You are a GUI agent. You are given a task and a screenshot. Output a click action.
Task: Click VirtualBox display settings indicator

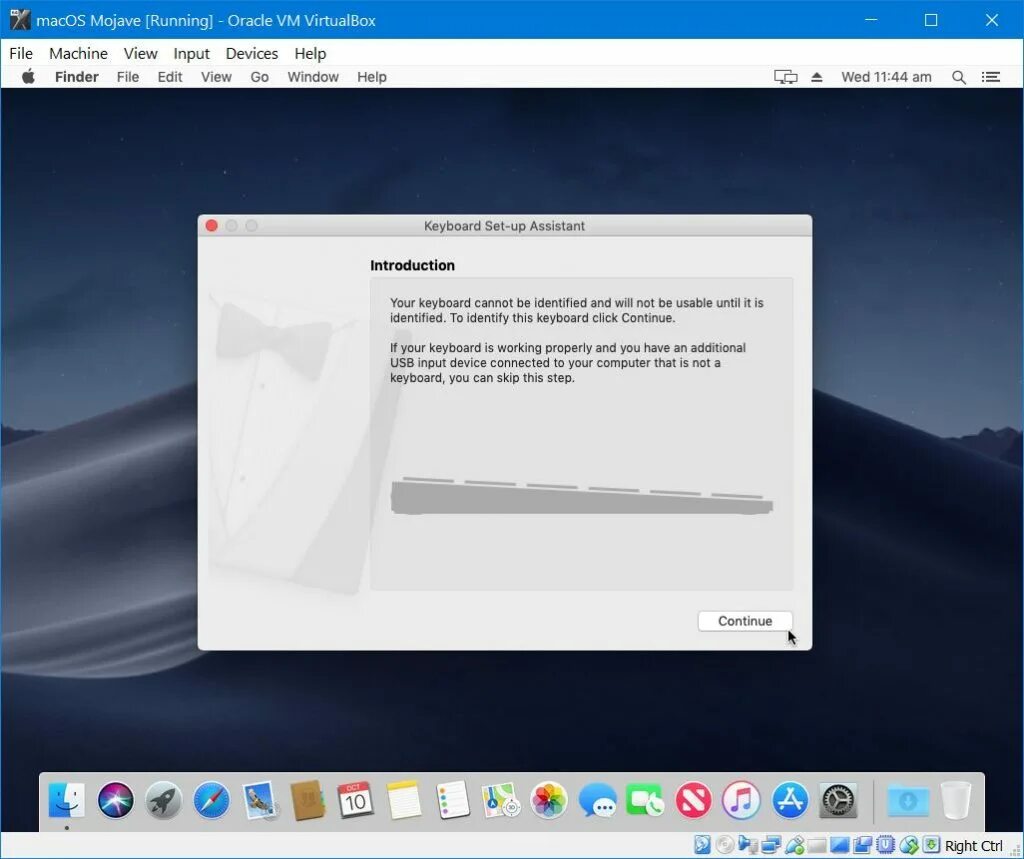(x=840, y=845)
